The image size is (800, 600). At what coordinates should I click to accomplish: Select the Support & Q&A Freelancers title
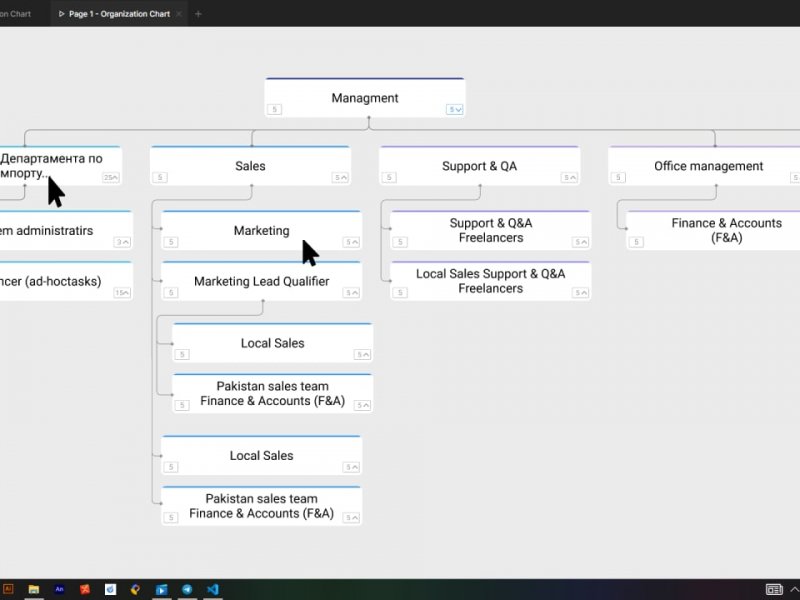coord(491,230)
